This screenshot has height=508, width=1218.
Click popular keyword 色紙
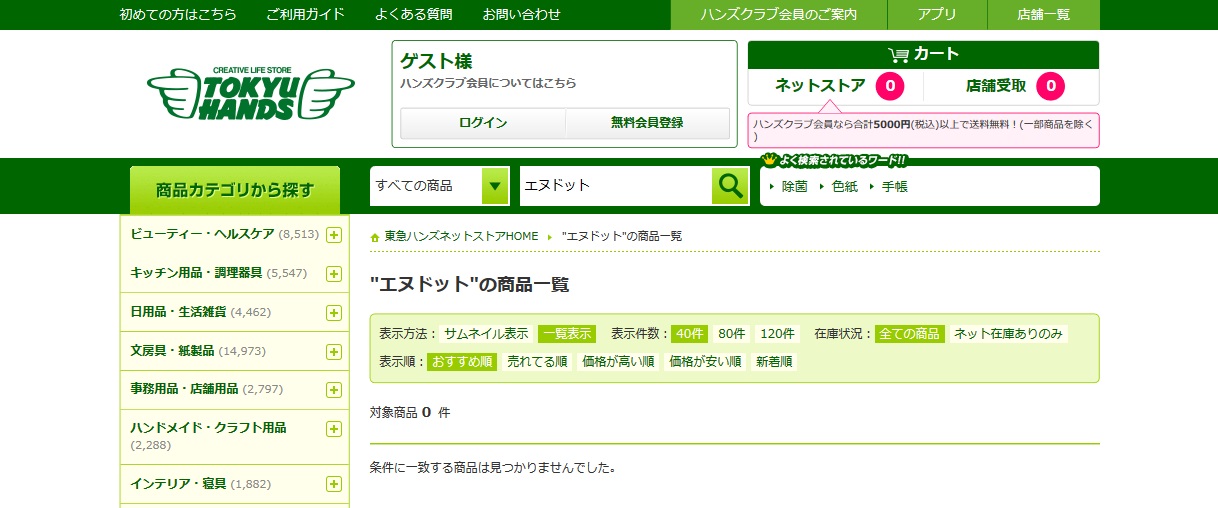pos(845,187)
